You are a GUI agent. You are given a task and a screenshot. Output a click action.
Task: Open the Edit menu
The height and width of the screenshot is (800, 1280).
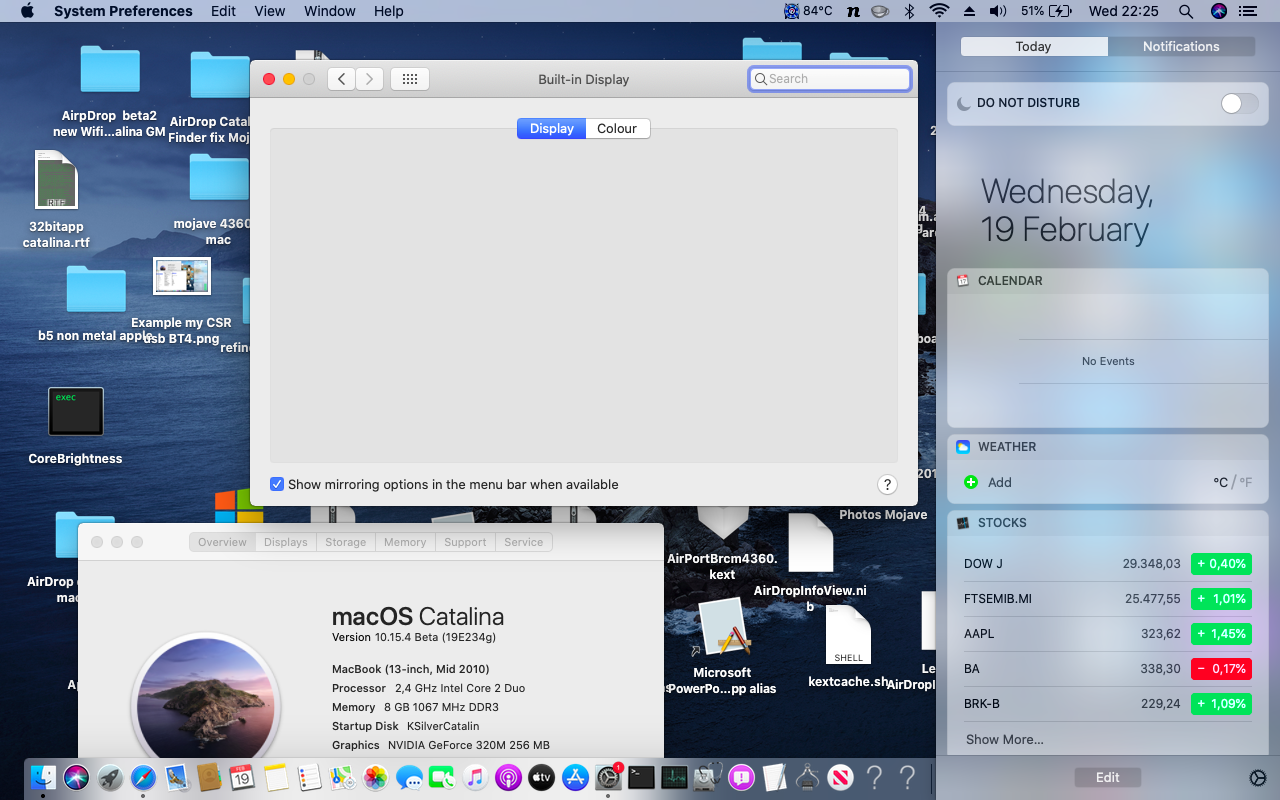click(x=223, y=11)
